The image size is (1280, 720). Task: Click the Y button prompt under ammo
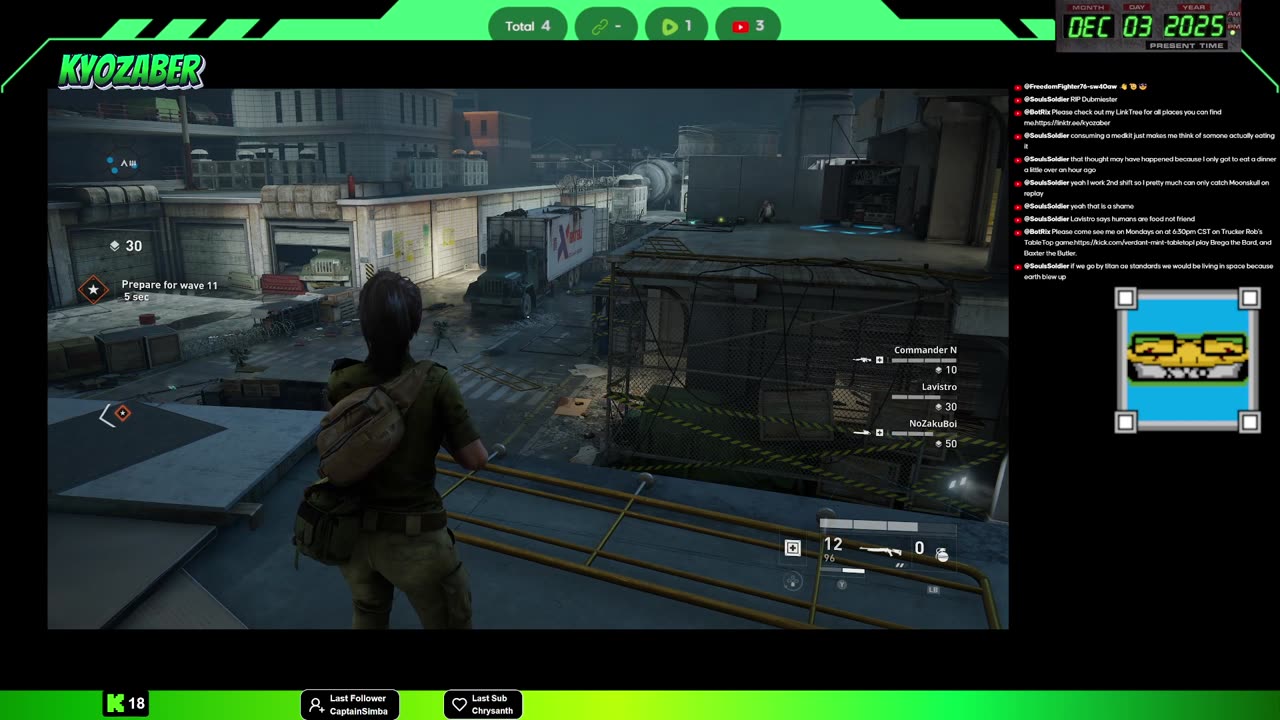coord(842,585)
